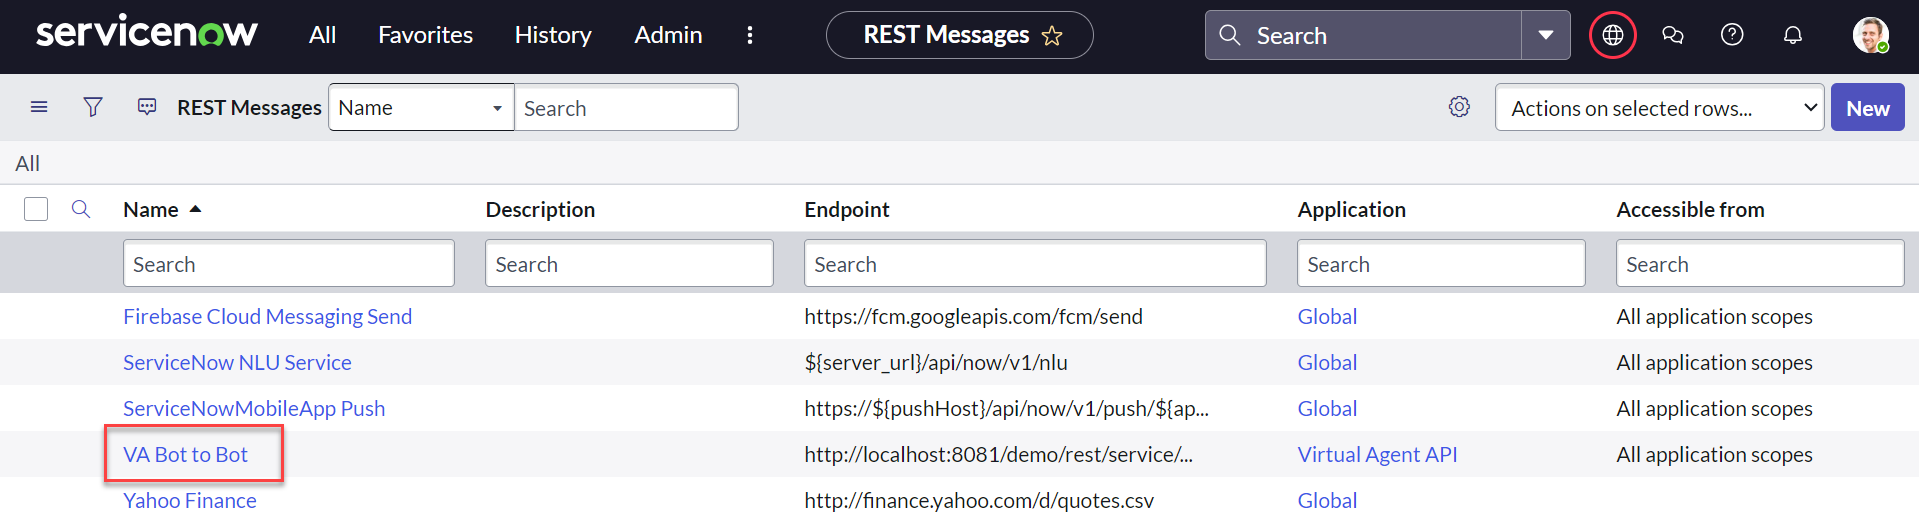Image resolution: width=1919 pixels, height=520 pixels.
Task: Expand the Name search field dropdown
Action: (421, 107)
